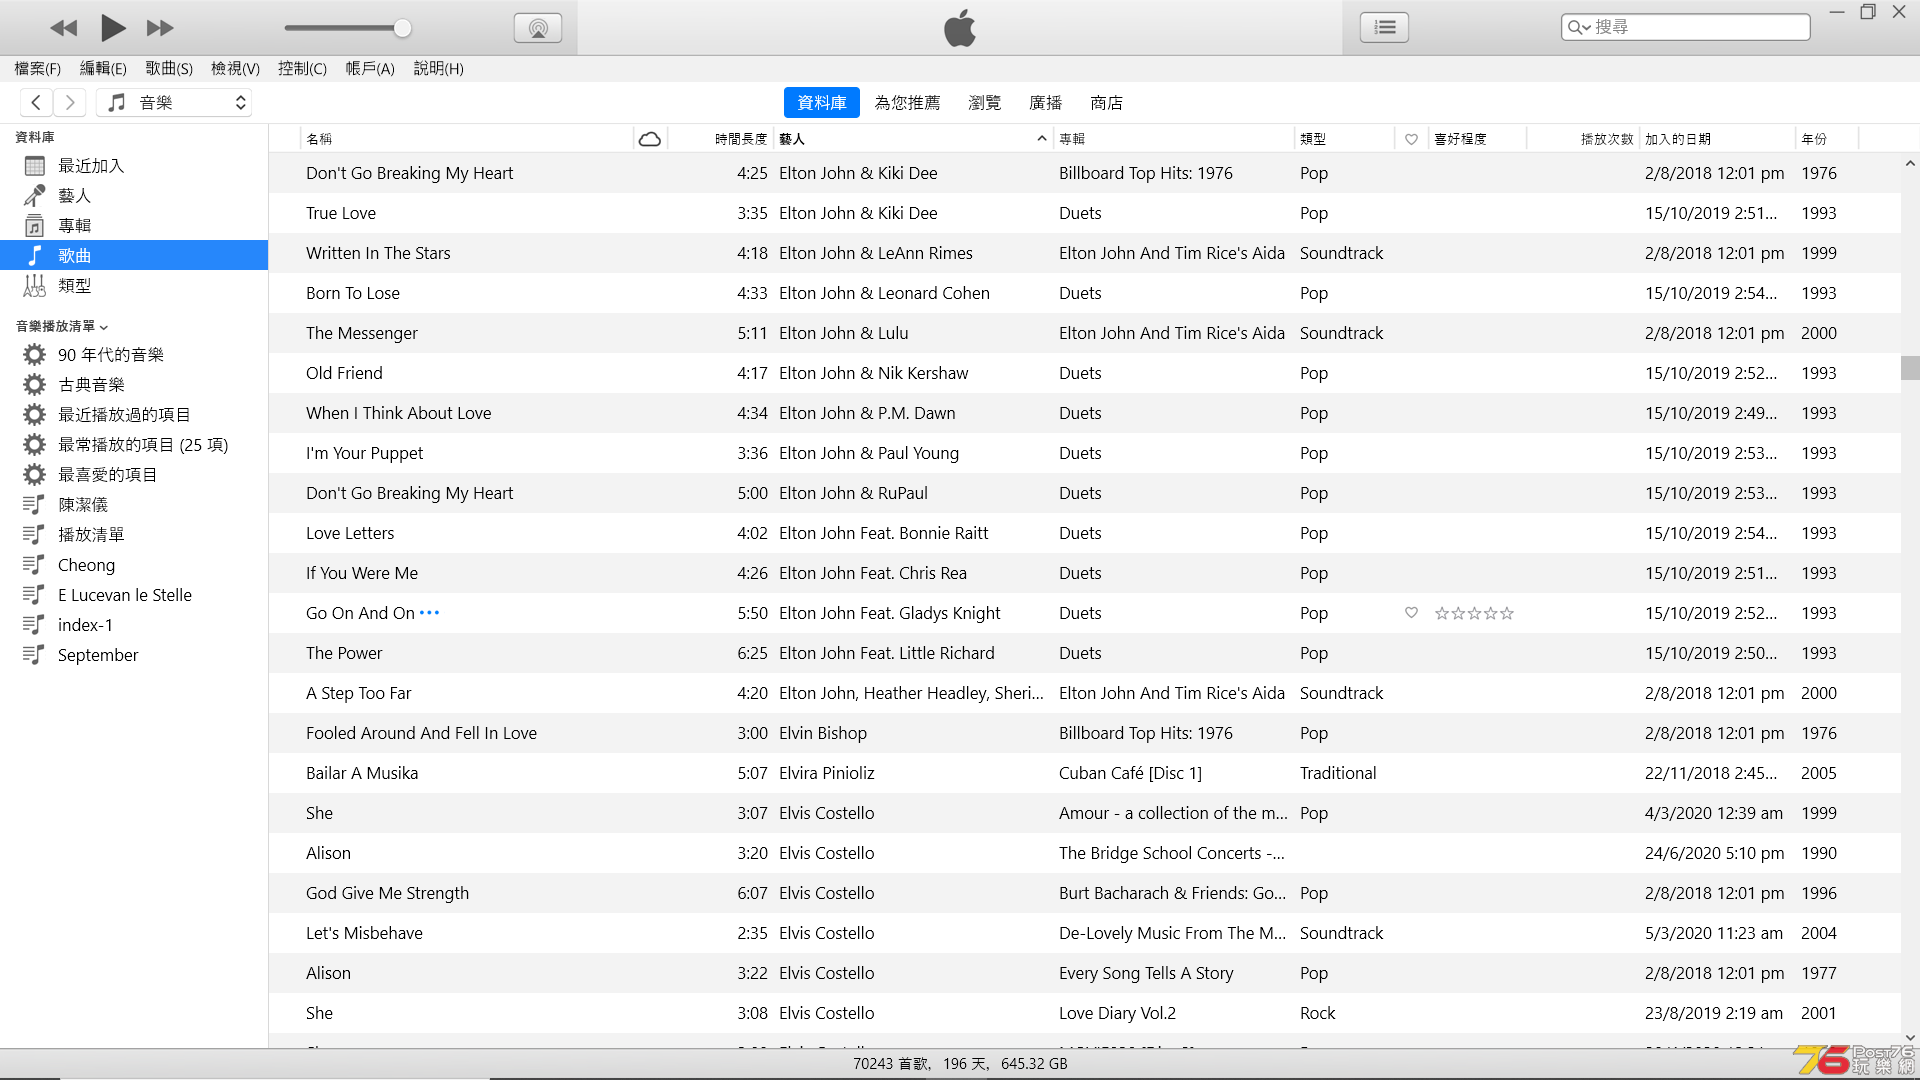Sort by the 類型 column header
Image resolution: width=1920 pixels, height=1080 pixels.
(1344, 139)
